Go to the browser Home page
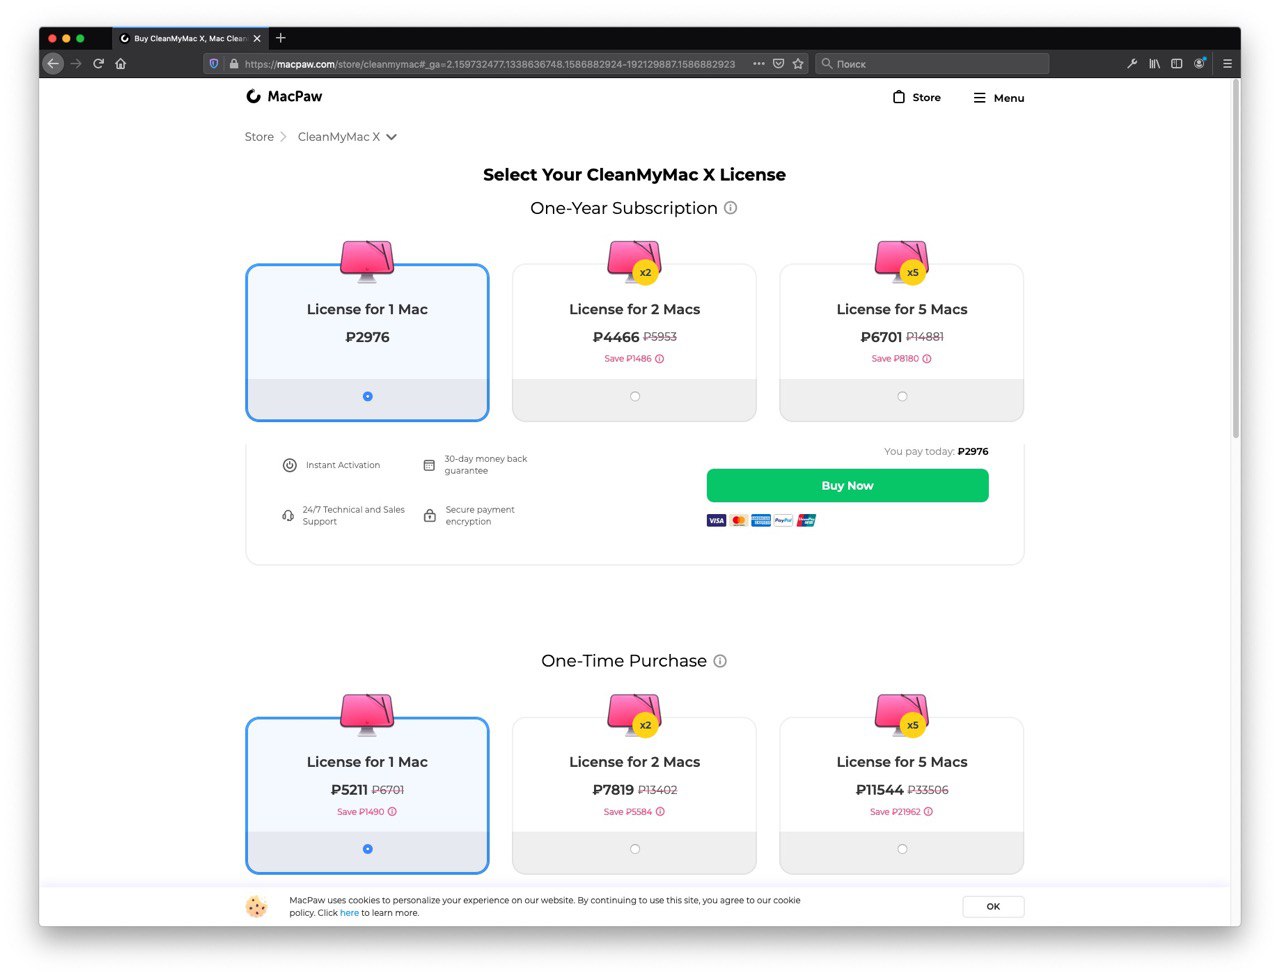 121,64
